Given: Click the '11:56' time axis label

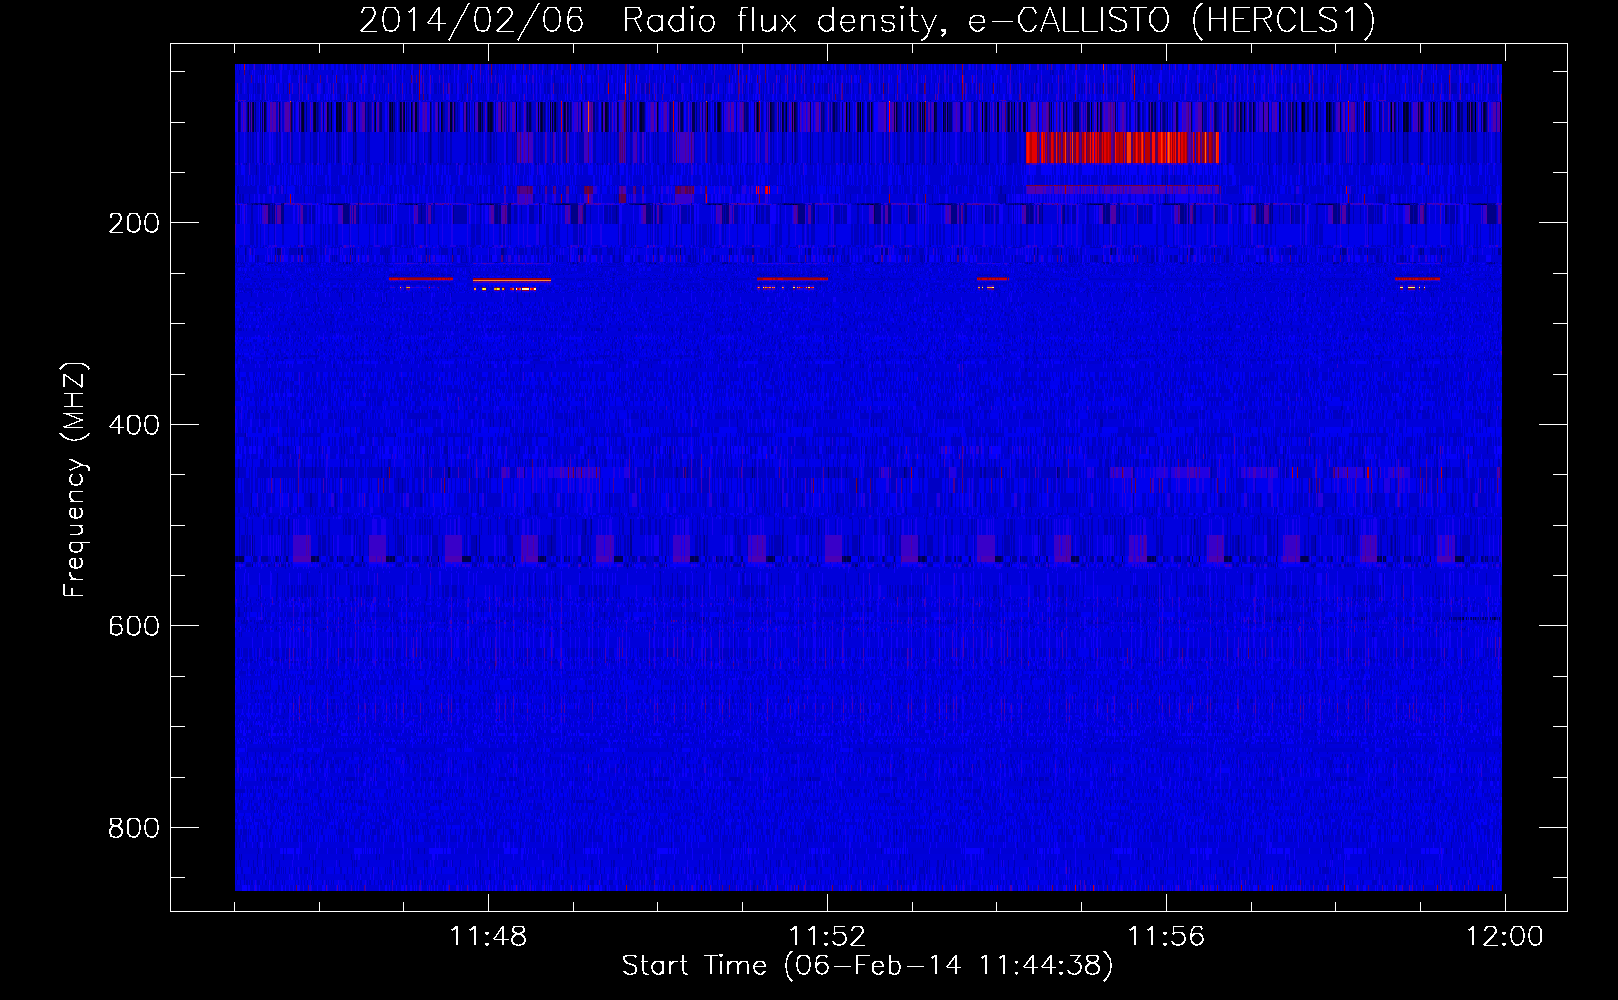Looking at the screenshot, I should (1166, 937).
